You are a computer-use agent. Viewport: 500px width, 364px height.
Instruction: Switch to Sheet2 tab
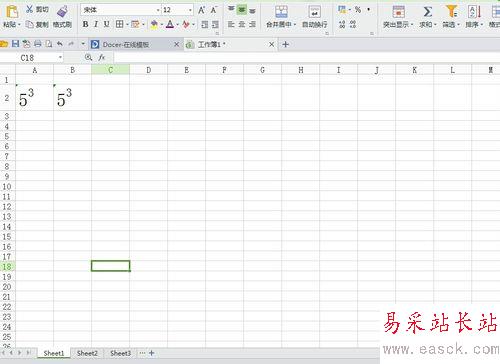tap(87, 353)
